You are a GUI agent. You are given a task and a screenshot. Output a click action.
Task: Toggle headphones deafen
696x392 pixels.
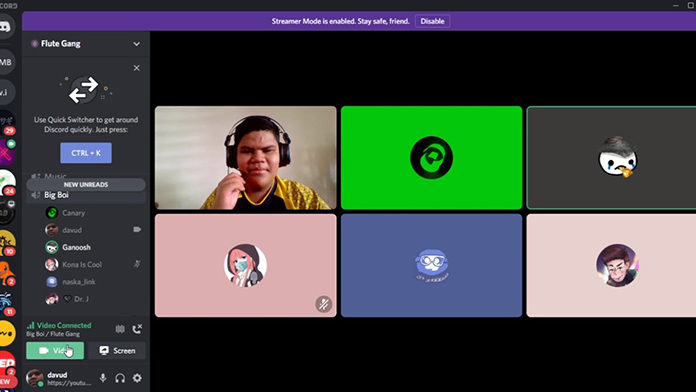(120, 378)
